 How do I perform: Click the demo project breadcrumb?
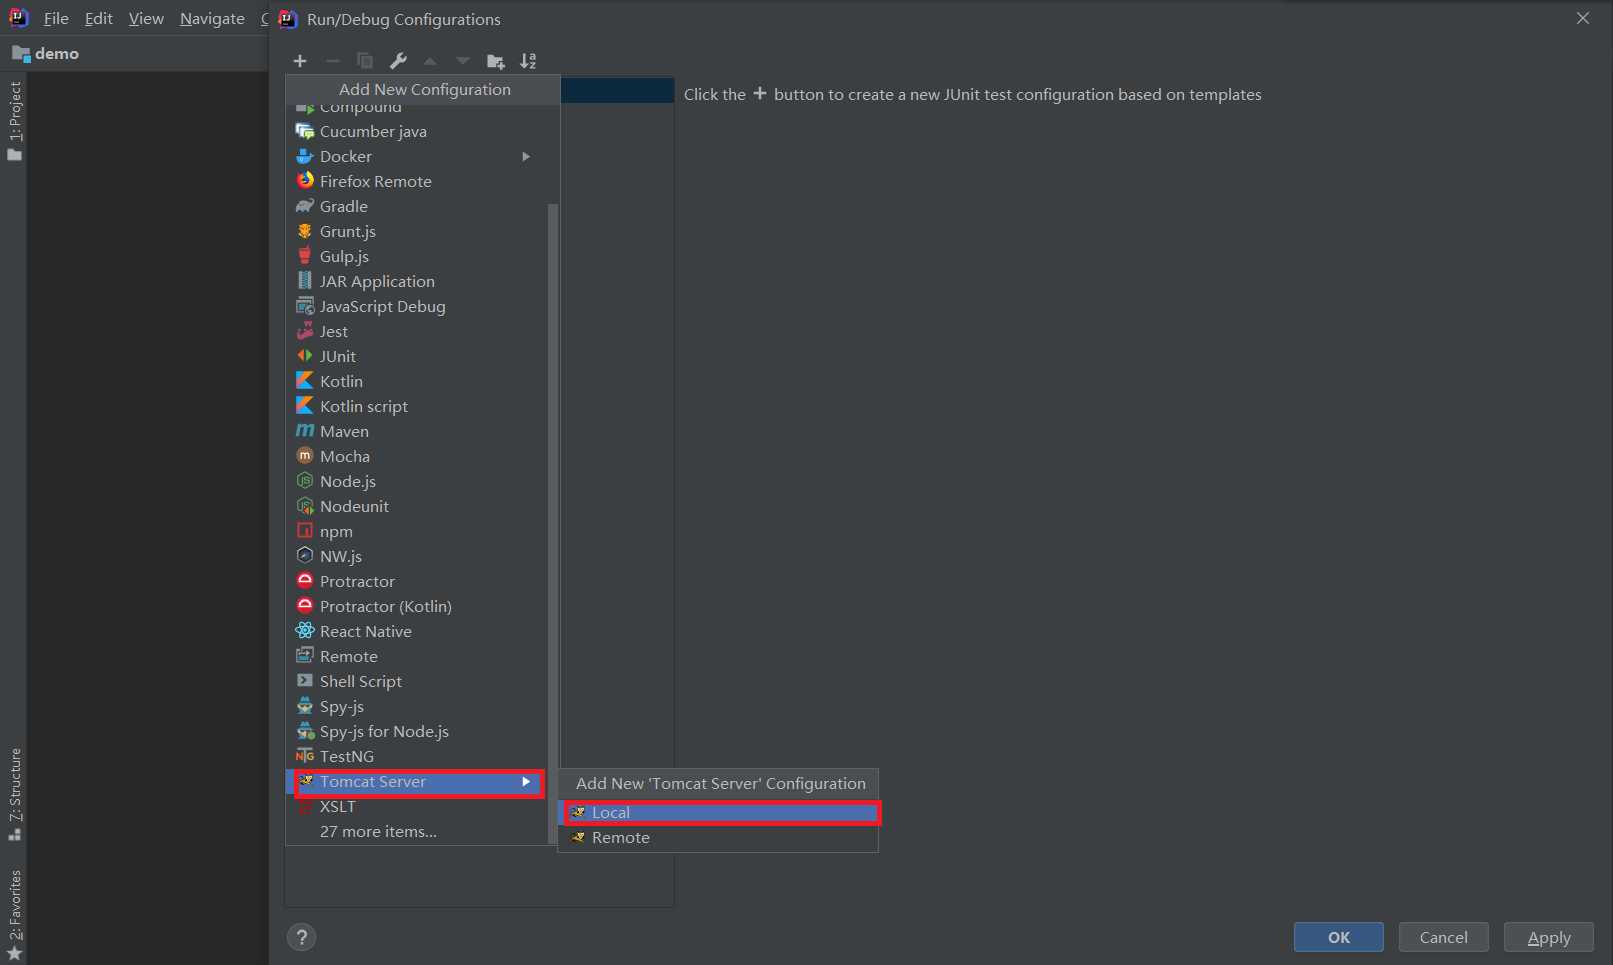pos(46,53)
